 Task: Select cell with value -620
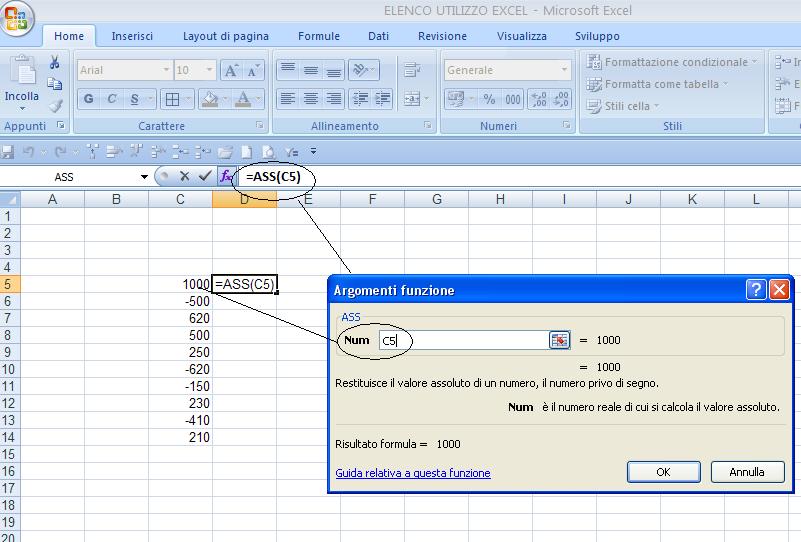pyautogui.click(x=181, y=369)
